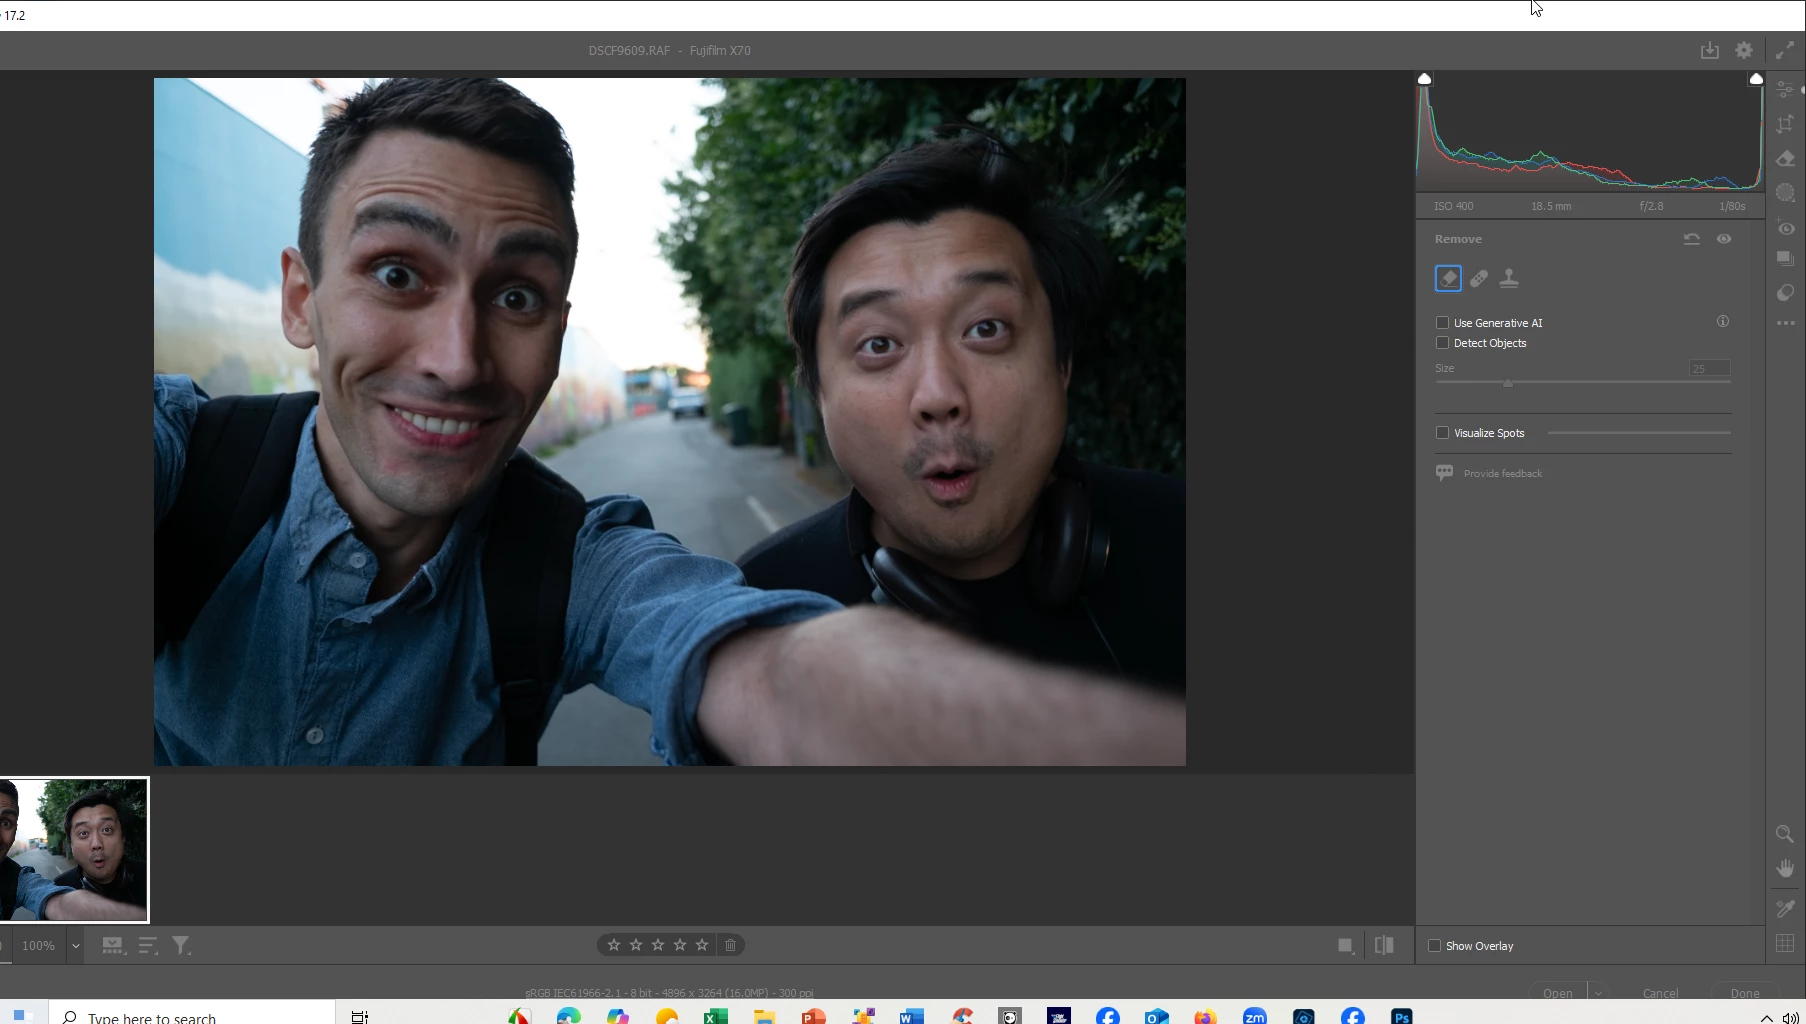Screen dimensions: 1806x1024
Task: Open the filmstrip sort options
Action: (148, 945)
